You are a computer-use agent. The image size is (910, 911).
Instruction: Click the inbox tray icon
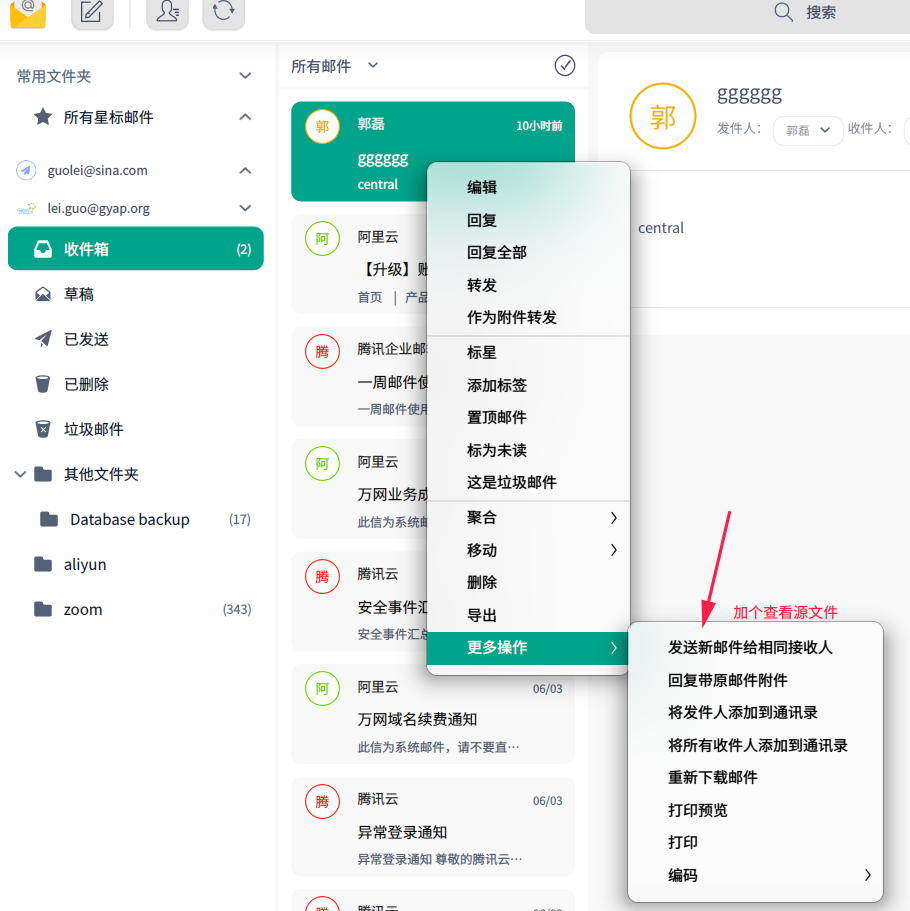42,249
